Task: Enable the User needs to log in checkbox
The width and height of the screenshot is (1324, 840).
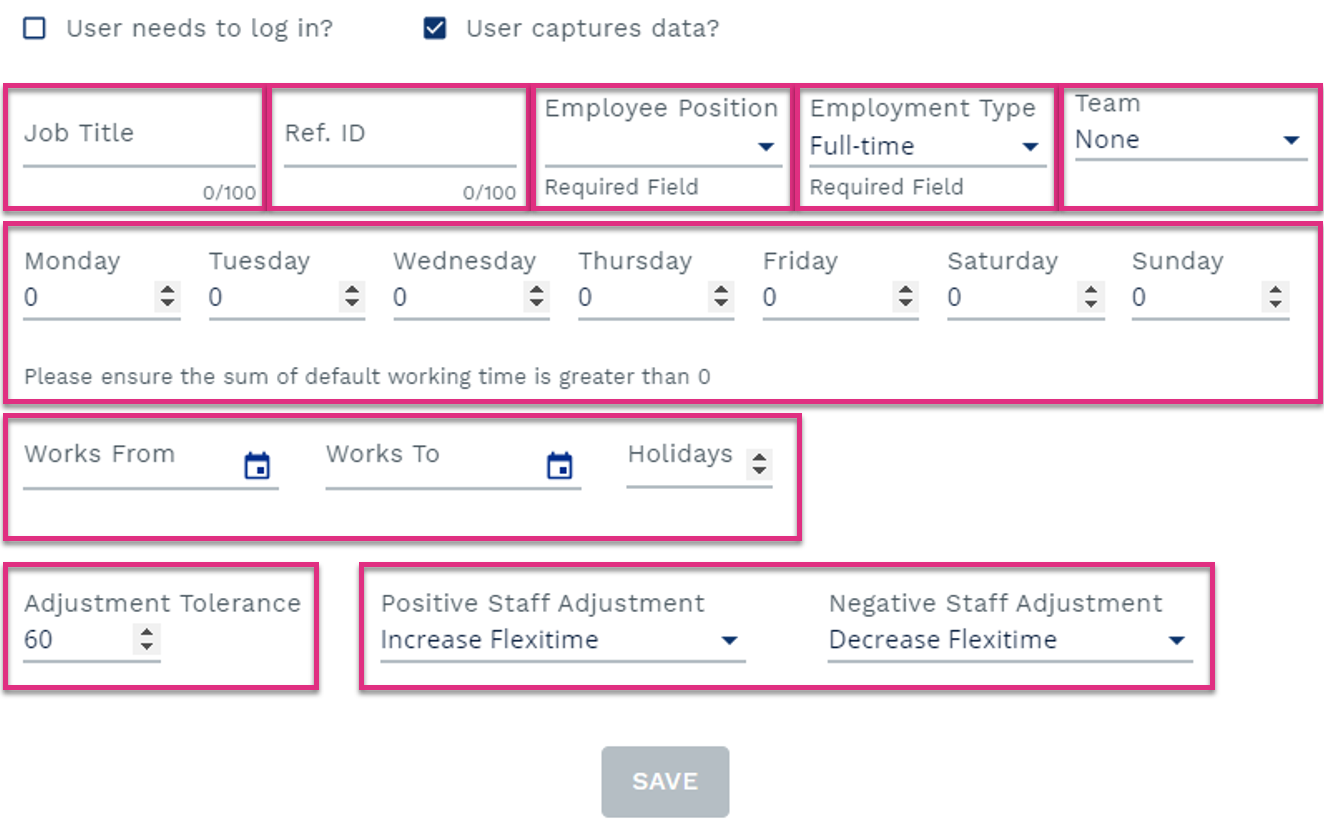Action: click(35, 28)
